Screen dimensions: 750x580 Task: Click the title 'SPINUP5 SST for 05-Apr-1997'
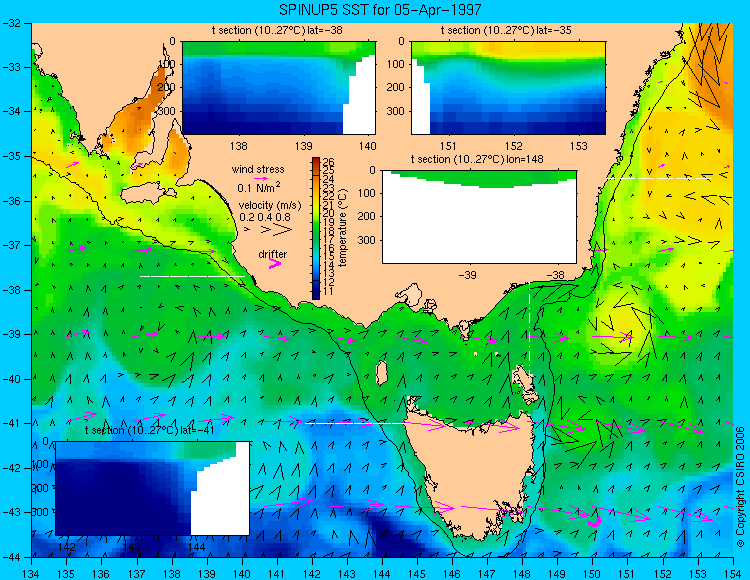tap(380, 9)
